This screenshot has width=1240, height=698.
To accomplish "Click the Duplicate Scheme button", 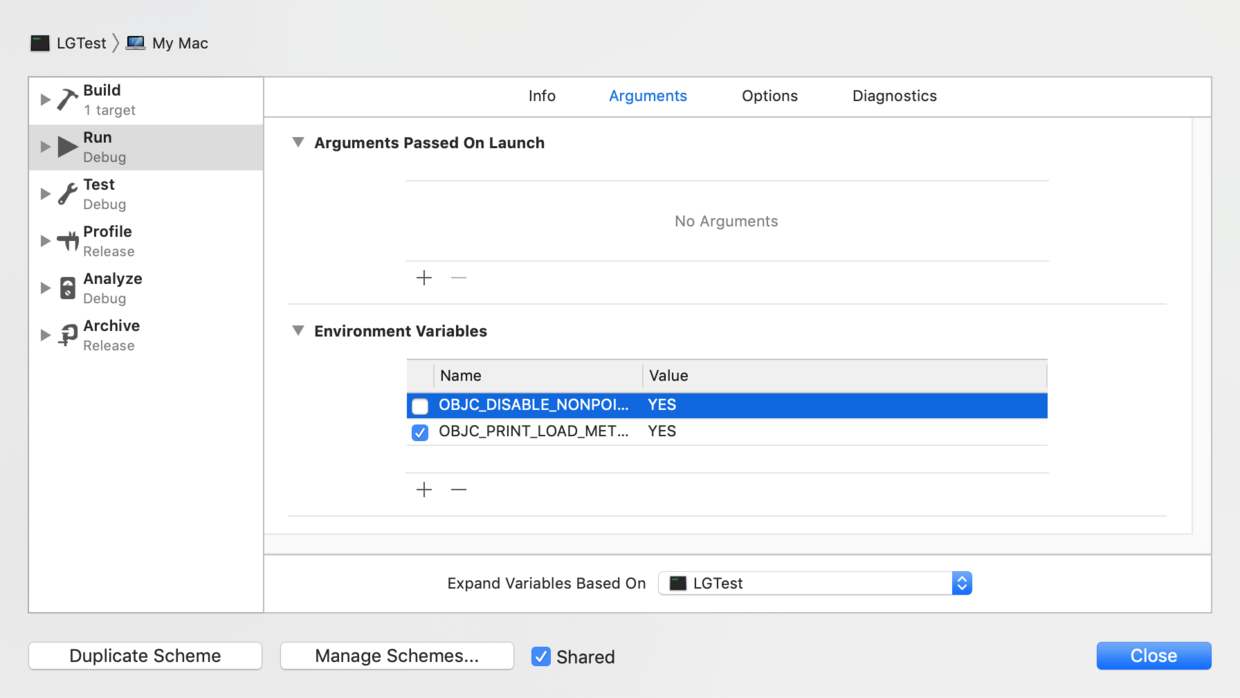I will 145,656.
